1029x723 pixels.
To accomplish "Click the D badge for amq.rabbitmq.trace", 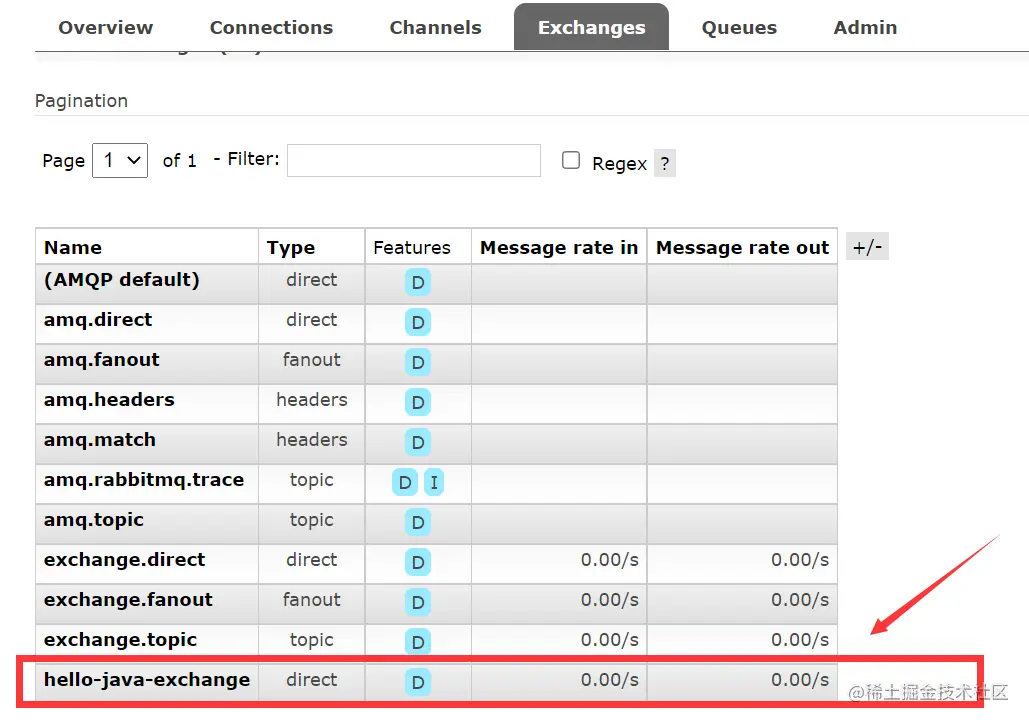I will [x=405, y=482].
